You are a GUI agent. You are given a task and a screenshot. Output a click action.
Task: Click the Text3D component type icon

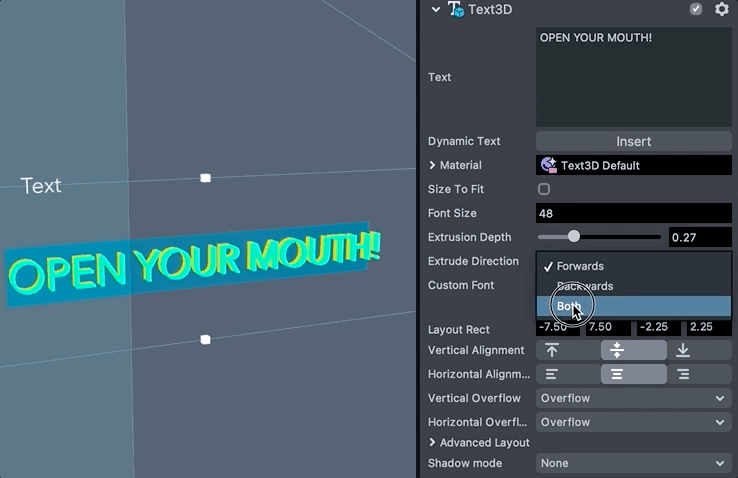(456, 9)
